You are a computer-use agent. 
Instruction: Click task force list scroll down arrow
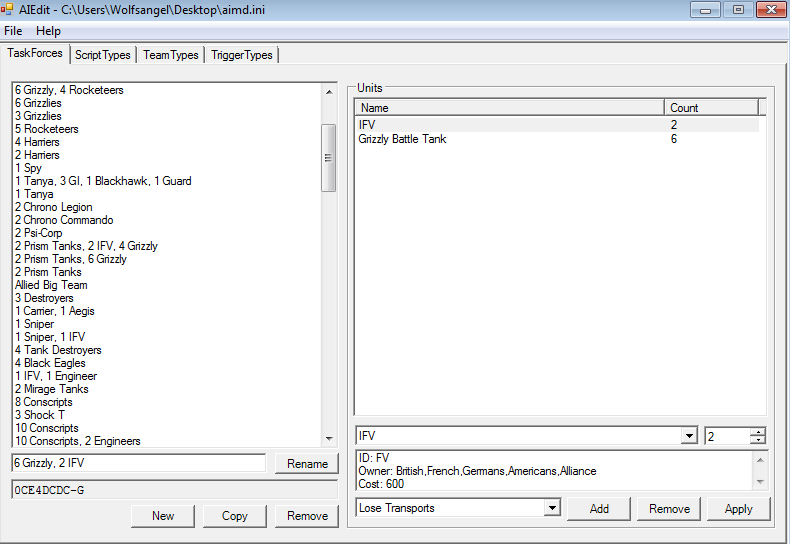329,439
